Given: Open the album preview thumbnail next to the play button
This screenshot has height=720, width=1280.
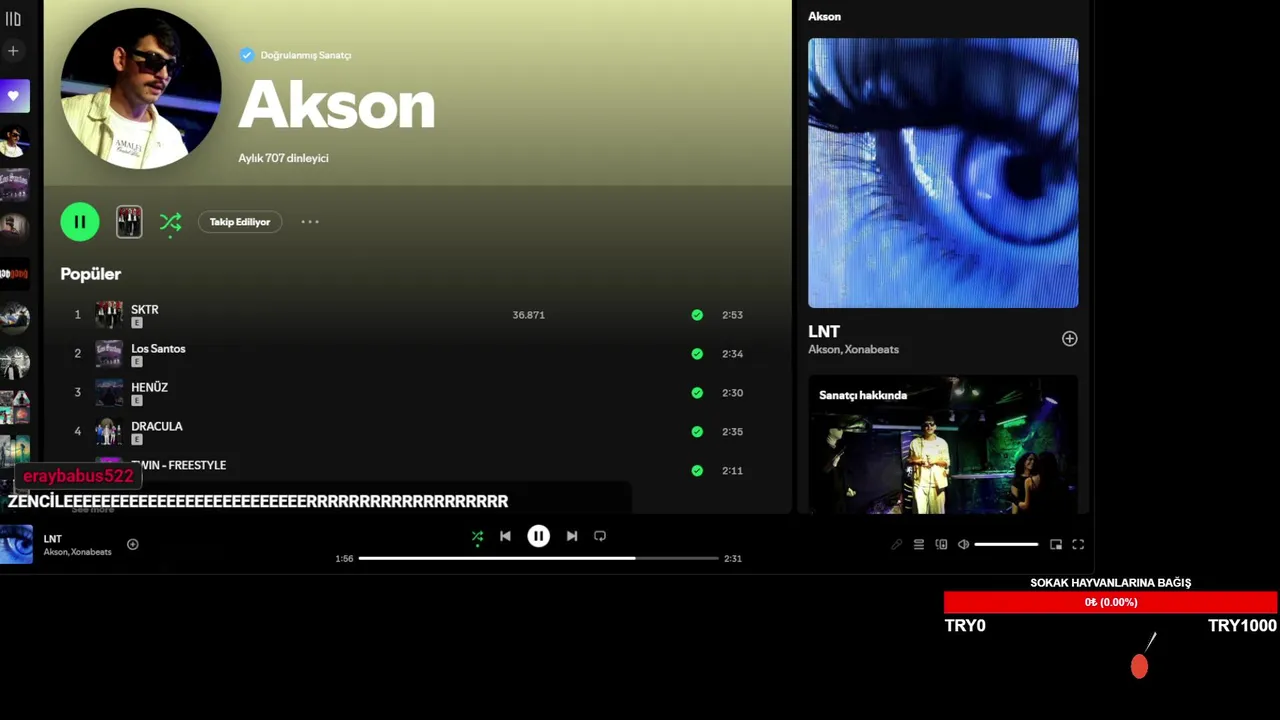Looking at the screenshot, I should pos(129,222).
